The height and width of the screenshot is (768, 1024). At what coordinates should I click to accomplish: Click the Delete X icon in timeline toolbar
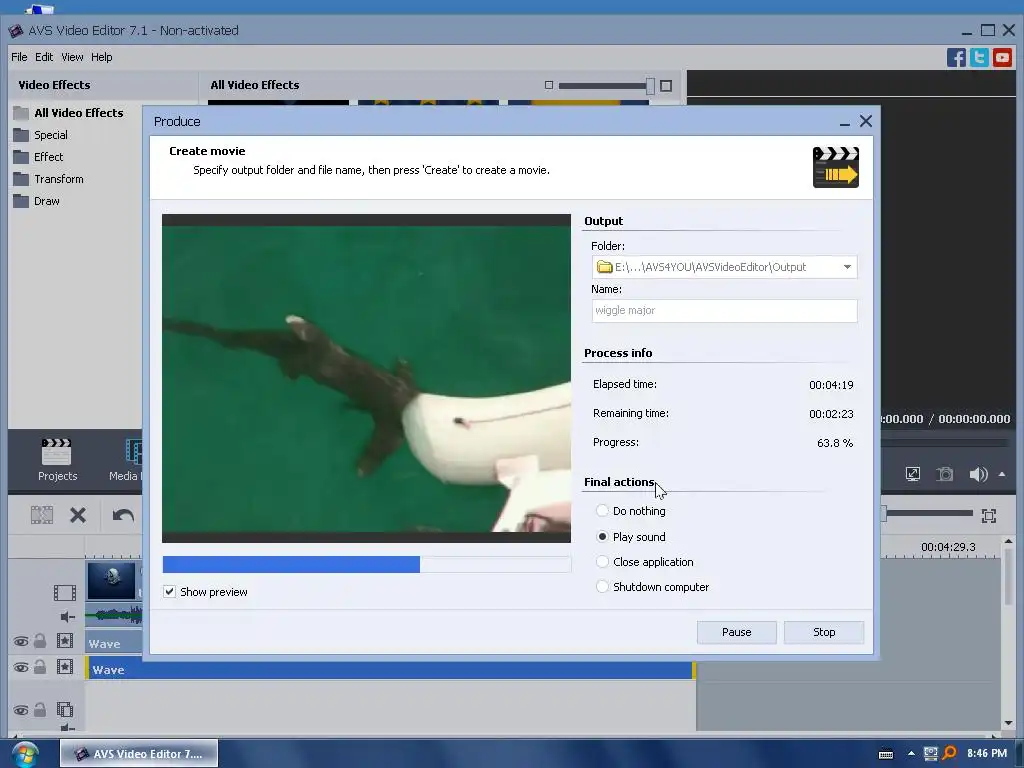coord(78,515)
